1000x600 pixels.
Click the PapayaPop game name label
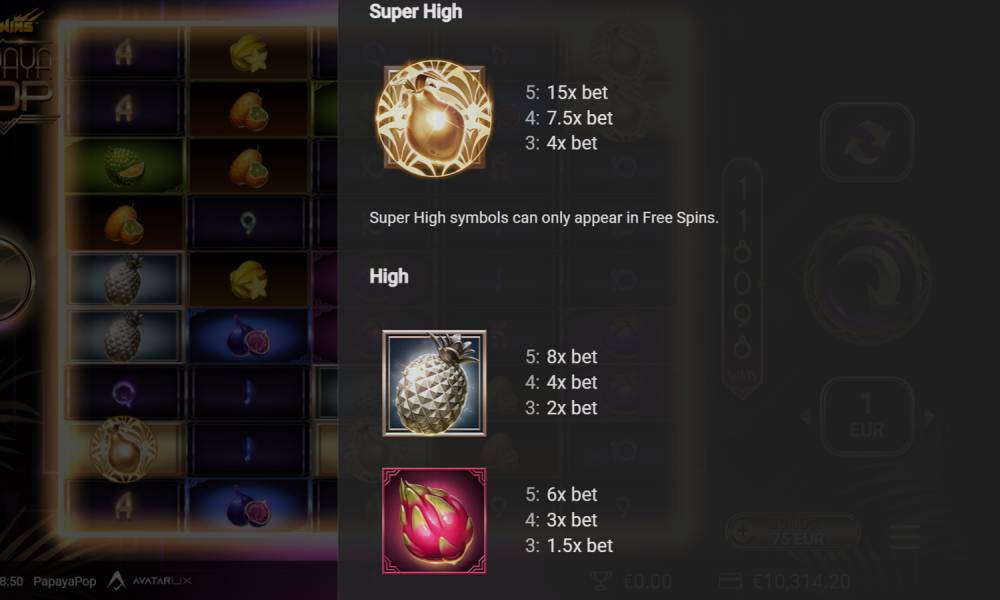coord(64,582)
